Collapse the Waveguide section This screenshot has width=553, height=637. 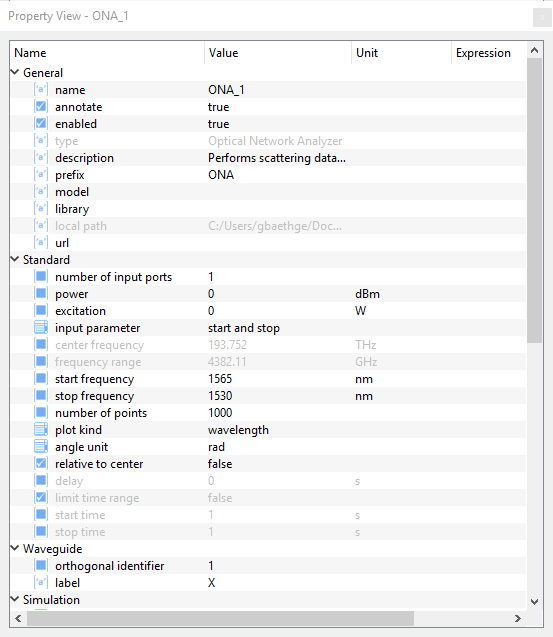click(x=15, y=548)
